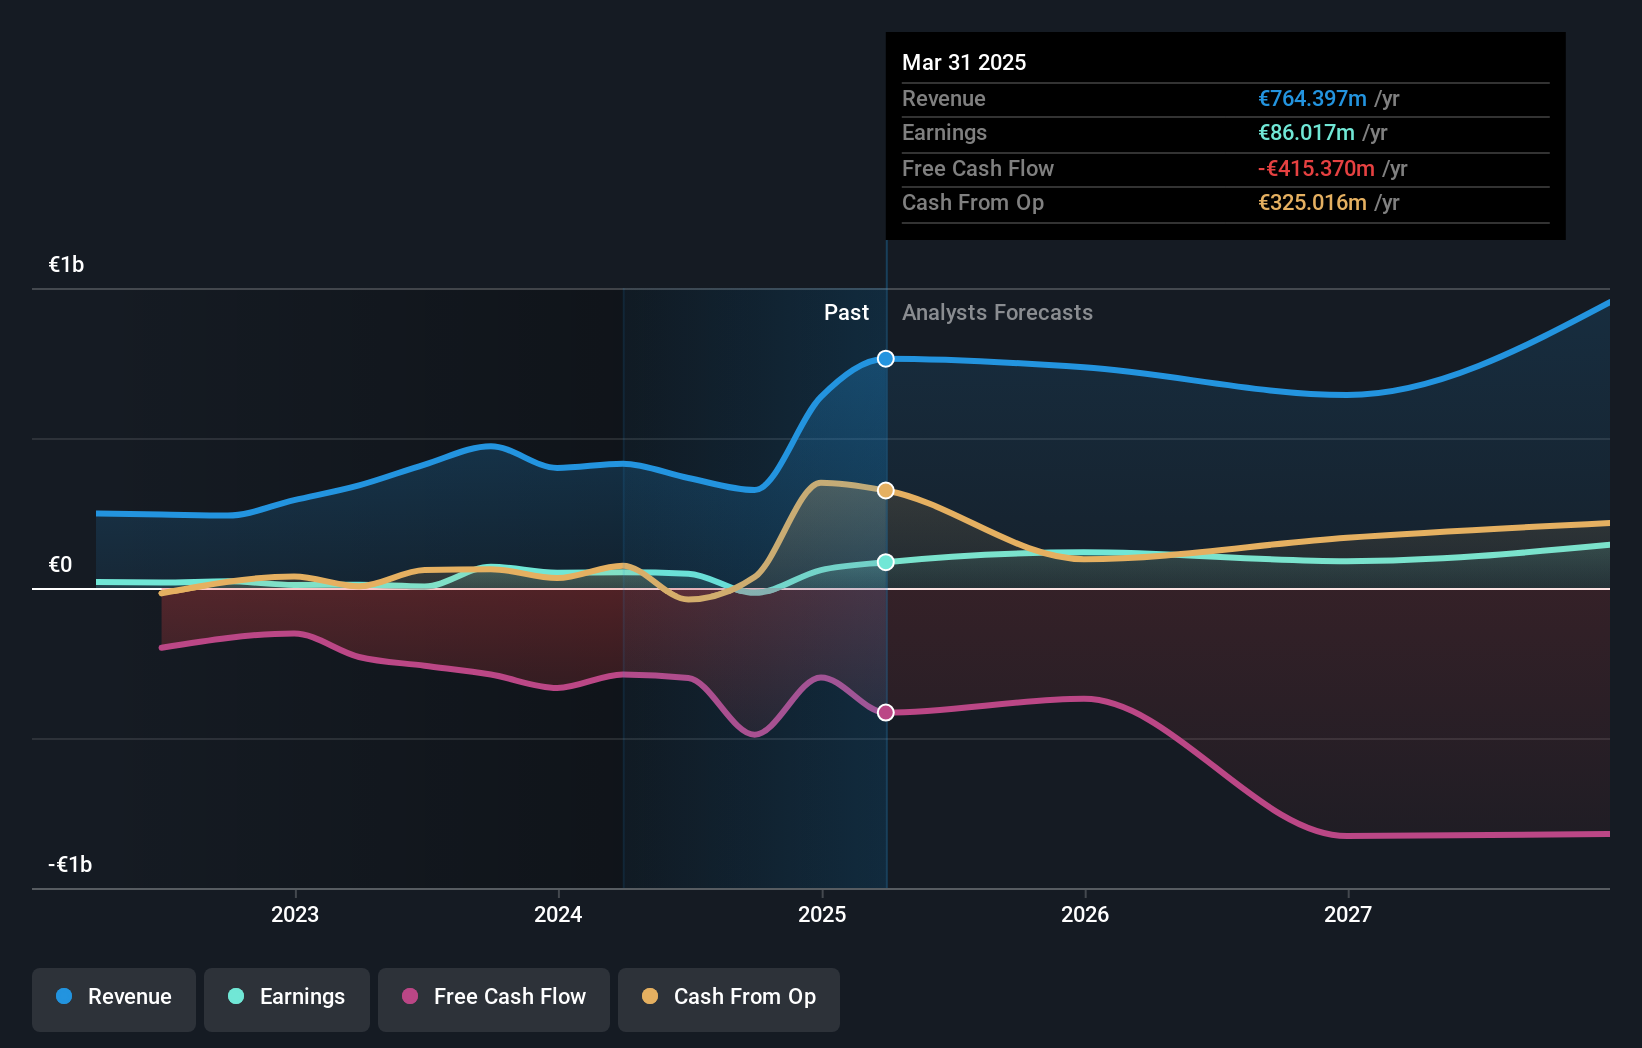1642x1048 pixels.
Task: Select the 2026 x-axis label
Action: pos(1085,915)
